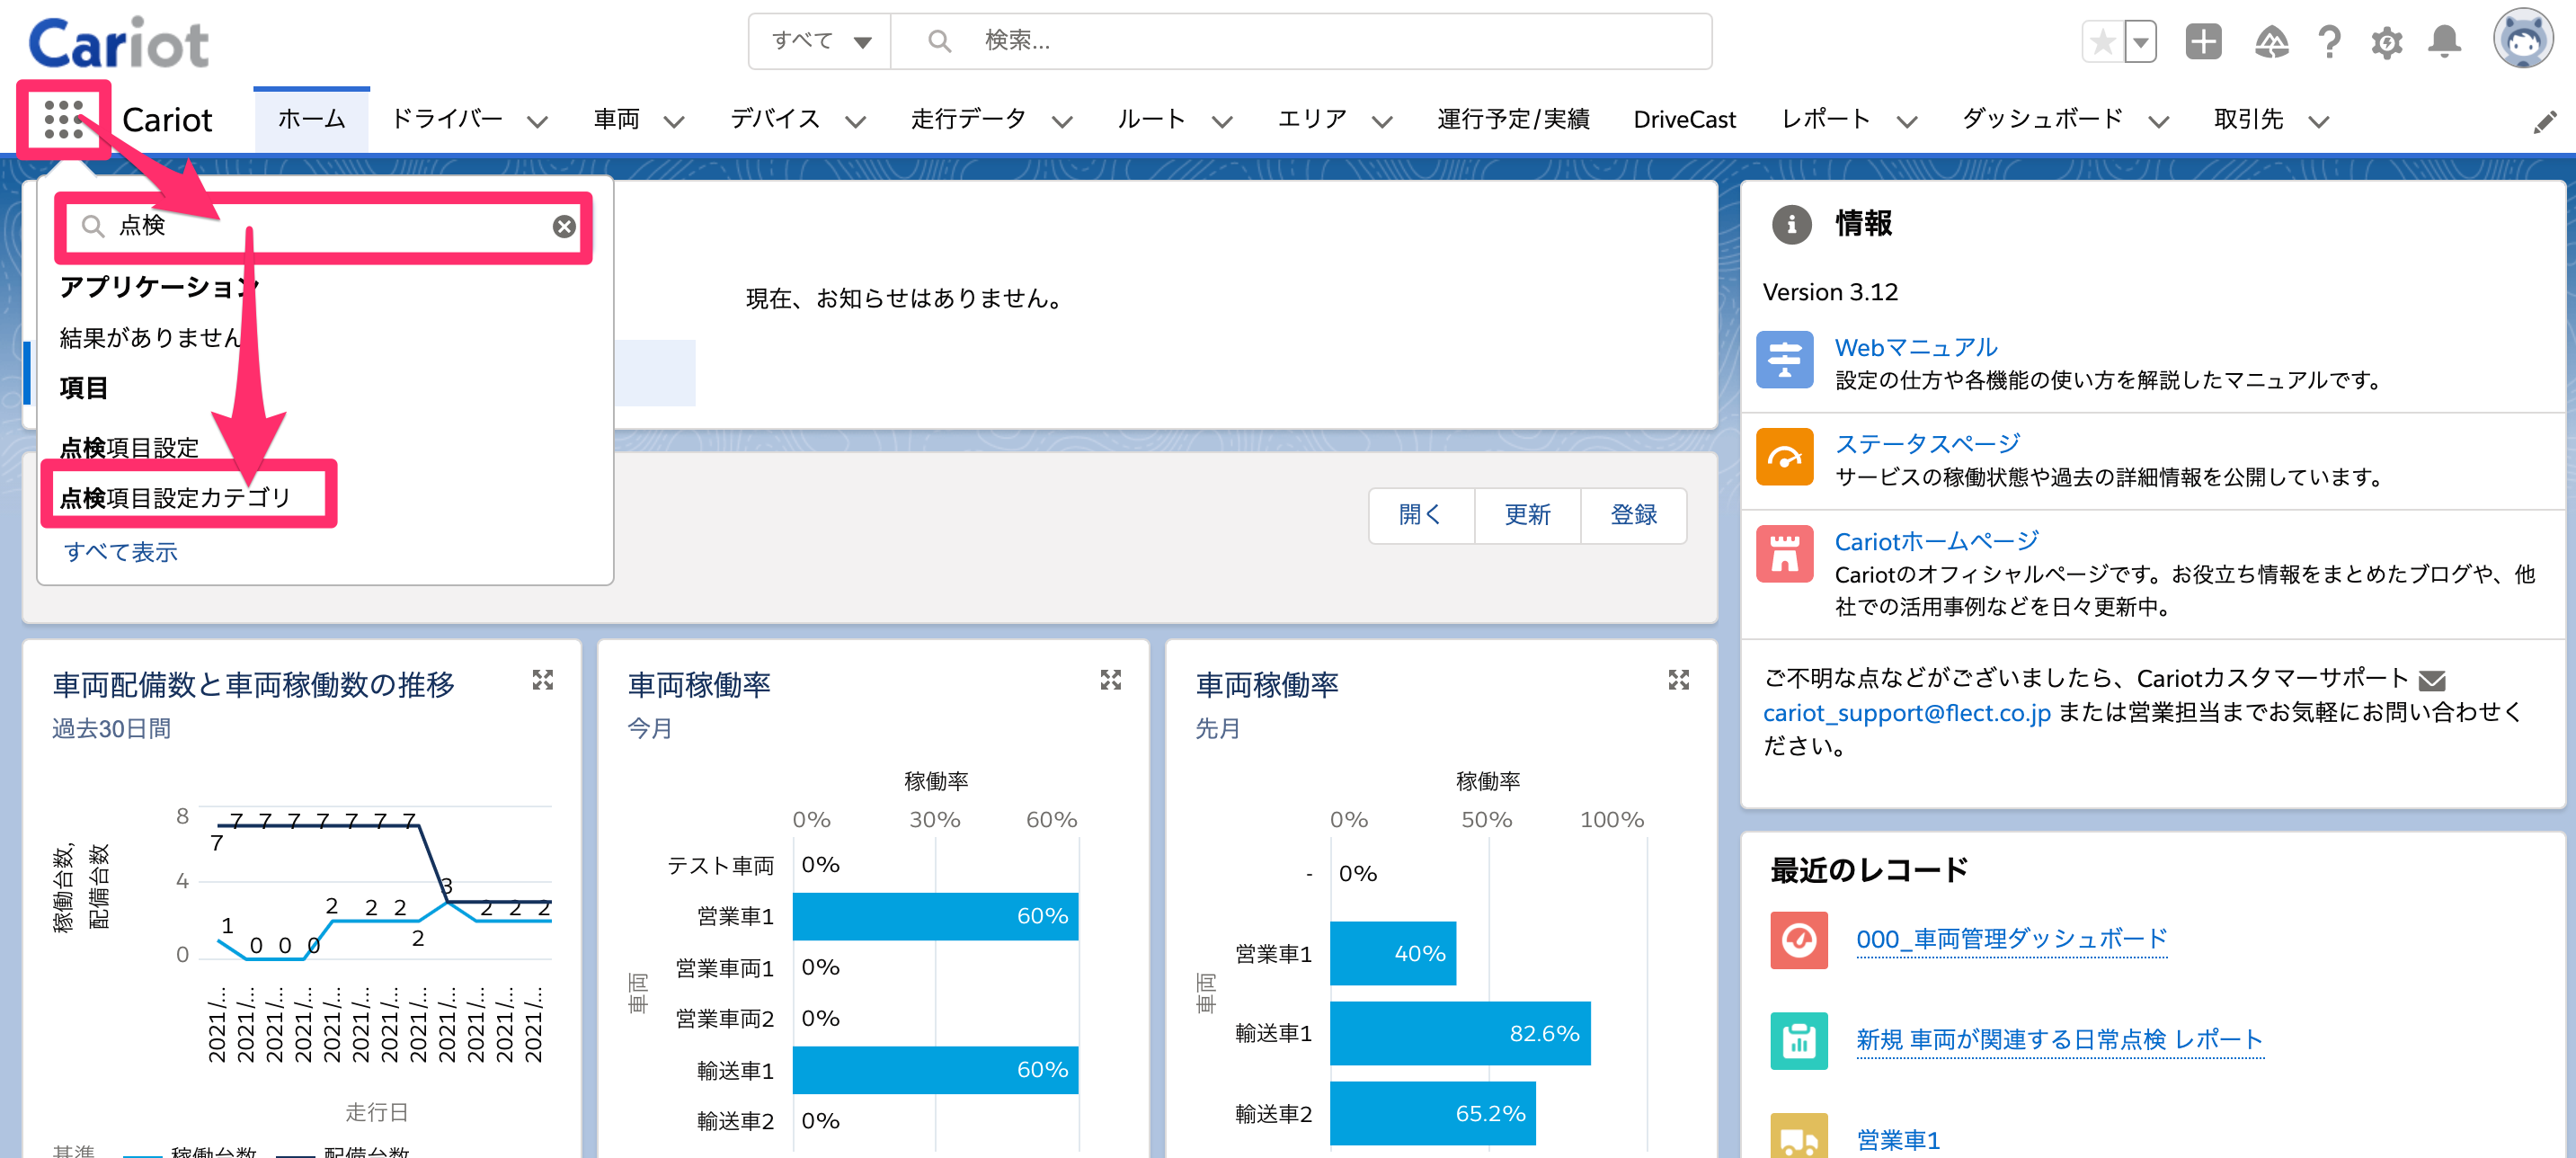
Task: Click the Cariotホームページ icon
Action: 1785,554
